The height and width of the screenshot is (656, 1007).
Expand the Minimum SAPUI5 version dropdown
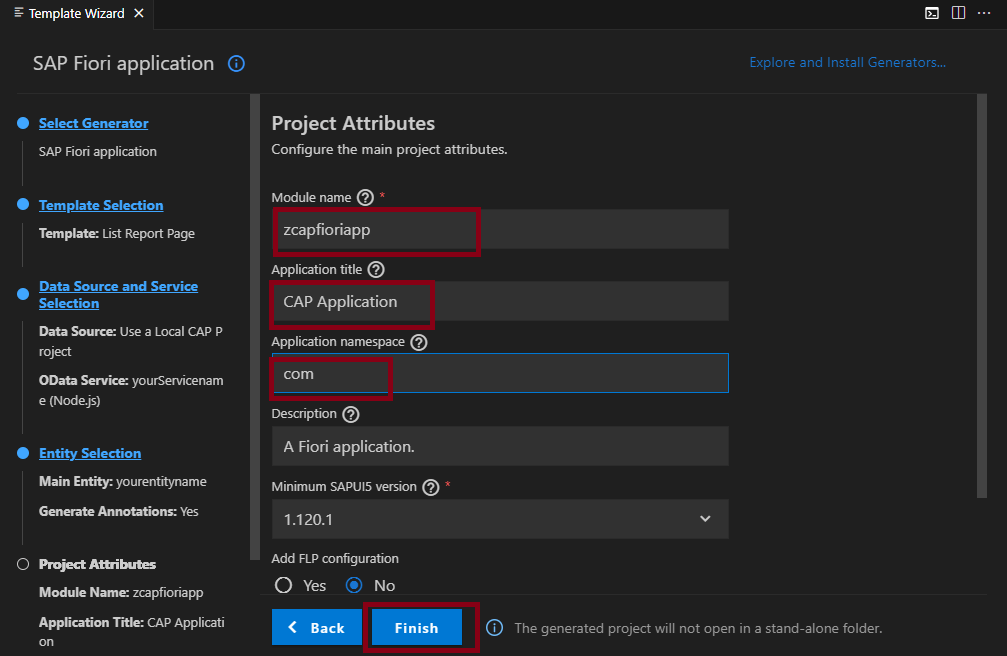pyautogui.click(x=500, y=519)
